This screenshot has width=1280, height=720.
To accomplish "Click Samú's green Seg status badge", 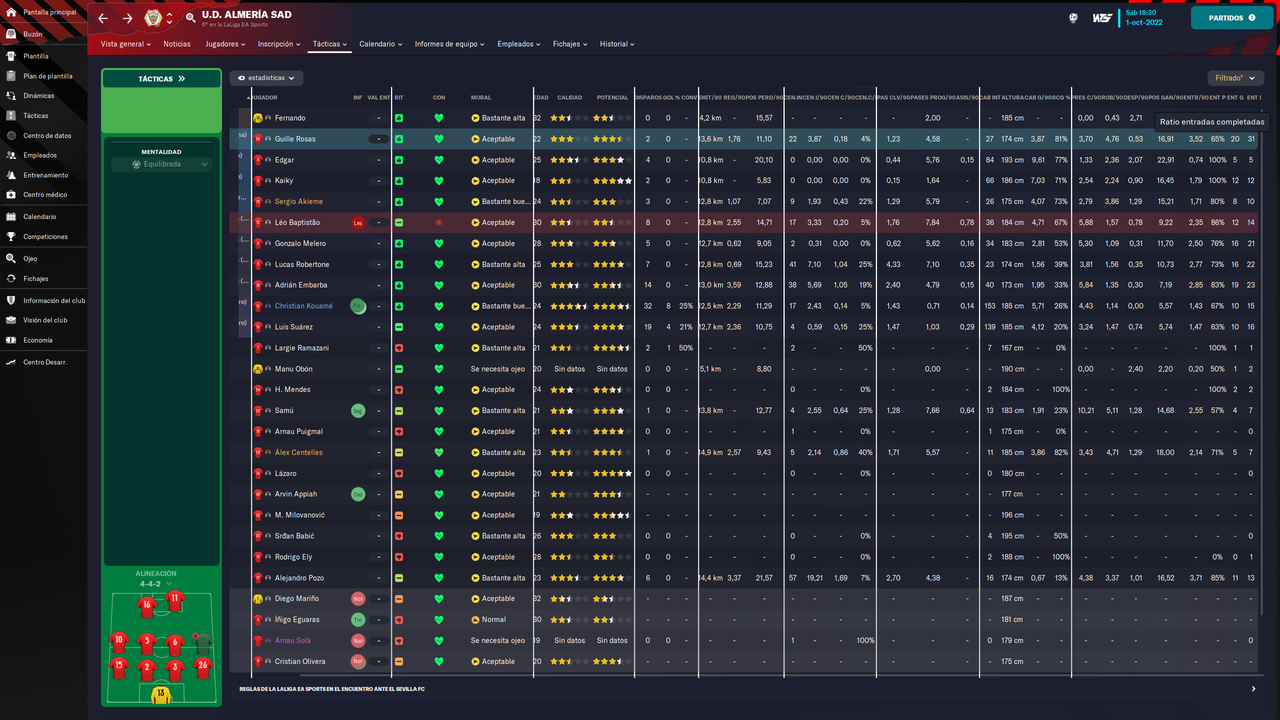I will 358,411.
